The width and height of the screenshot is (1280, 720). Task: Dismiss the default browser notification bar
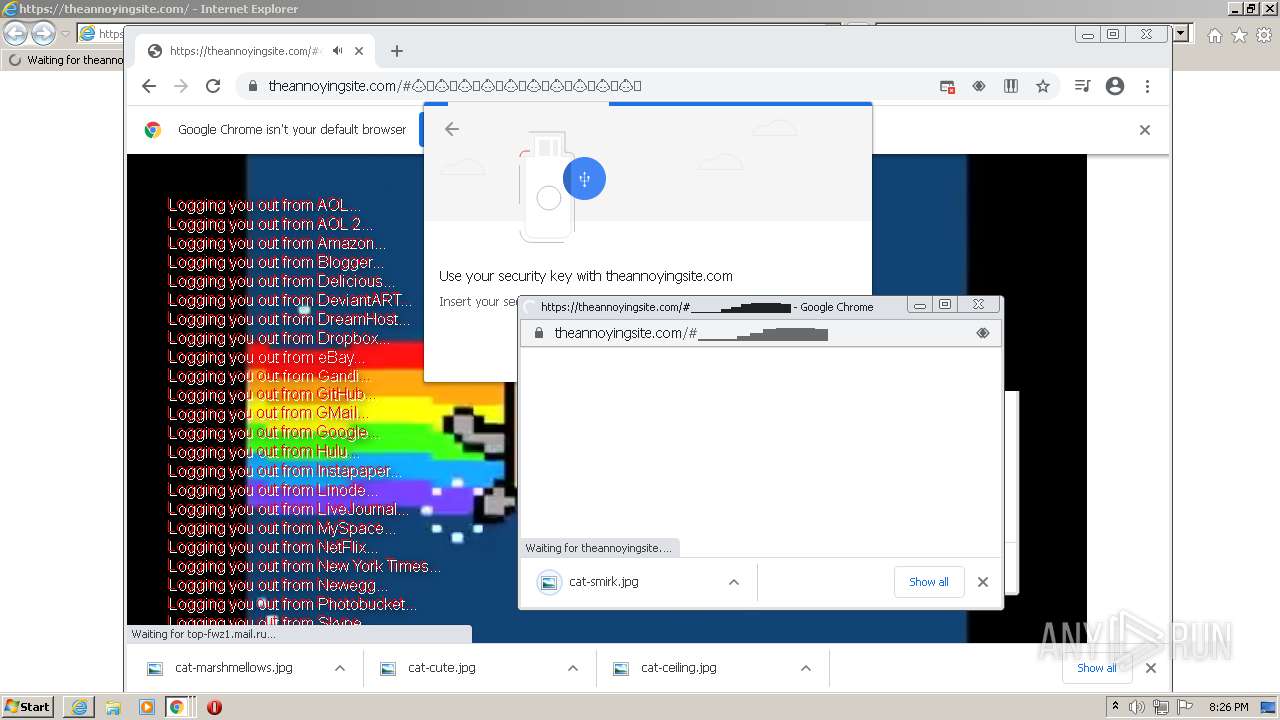1145,130
